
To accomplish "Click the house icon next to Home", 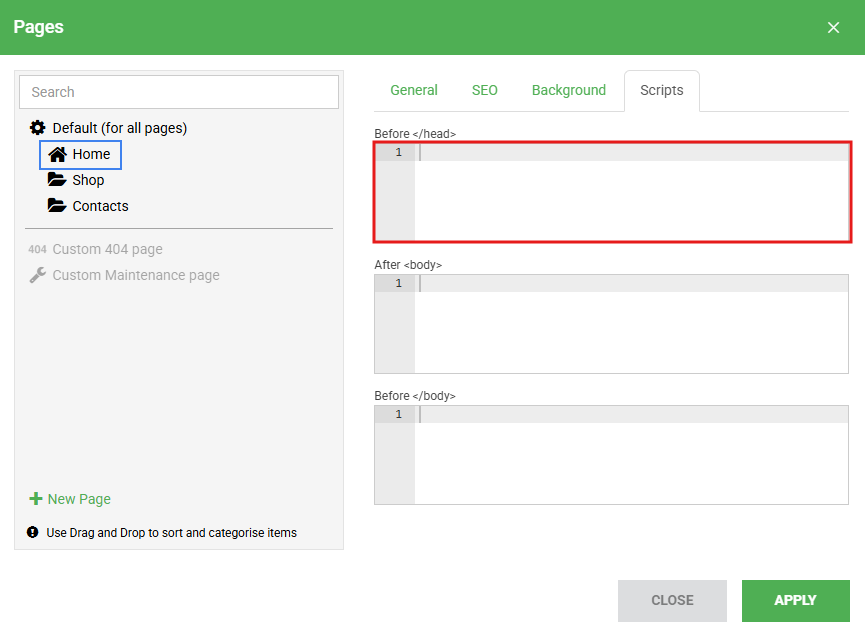I will 58,154.
